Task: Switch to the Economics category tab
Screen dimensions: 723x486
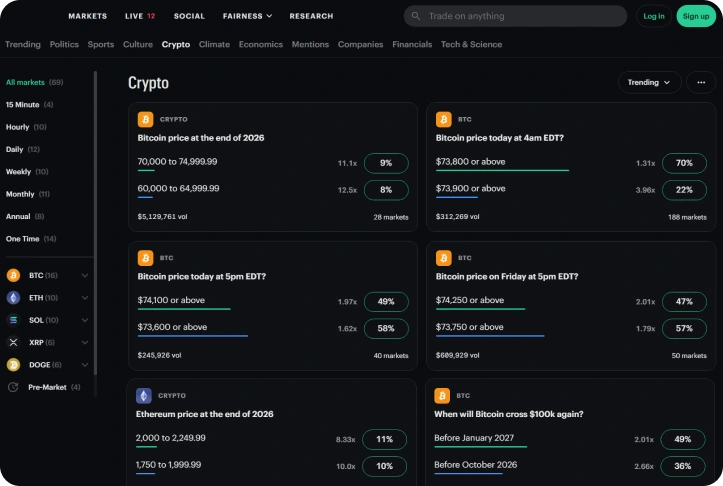Action: [261, 44]
